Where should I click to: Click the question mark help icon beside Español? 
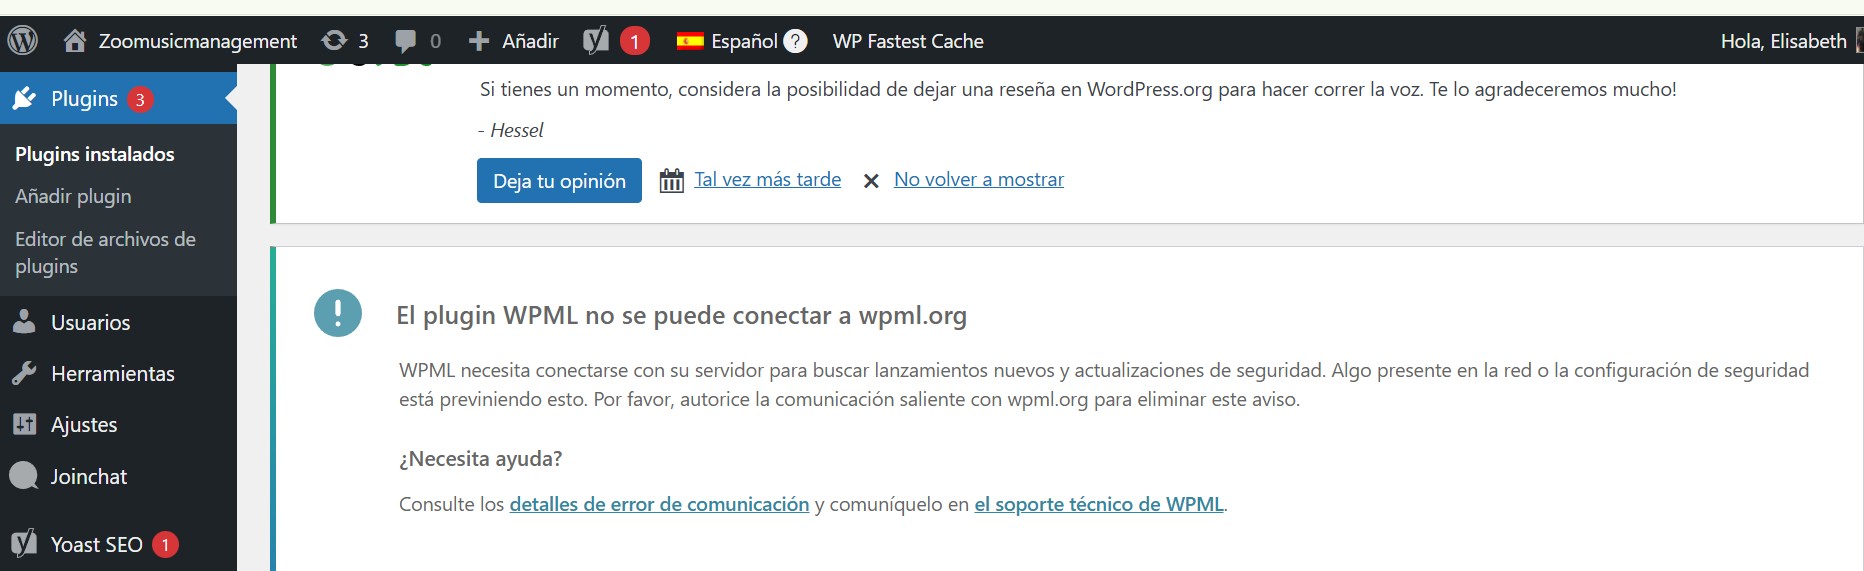pyautogui.click(x=795, y=41)
